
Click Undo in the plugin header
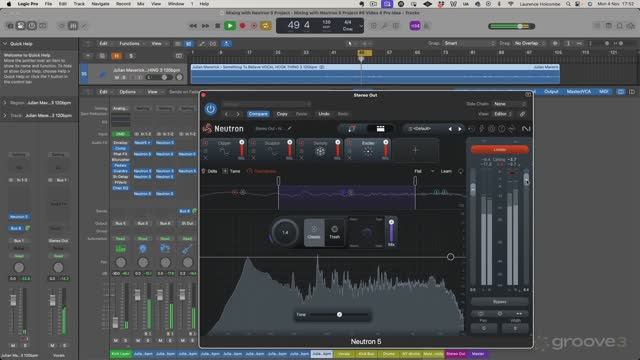pyautogui.click(x=324, y=114)
